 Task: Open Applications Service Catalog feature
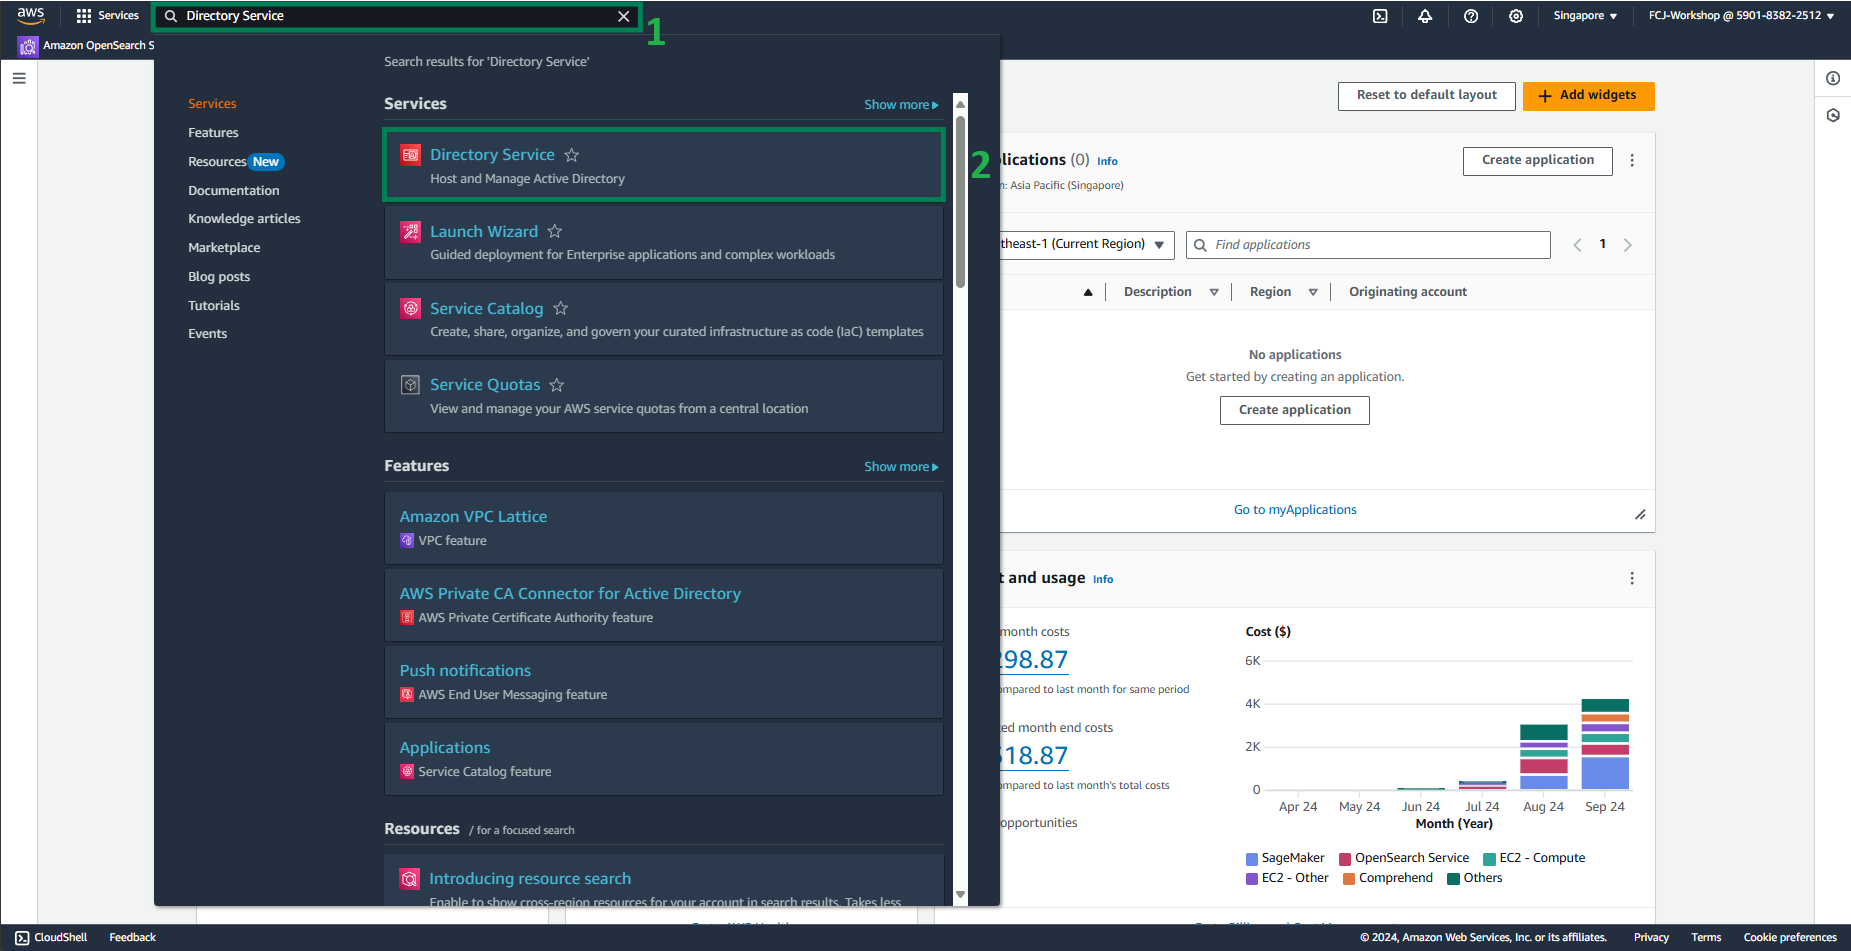pyautogui.click(x=445, y=748)
